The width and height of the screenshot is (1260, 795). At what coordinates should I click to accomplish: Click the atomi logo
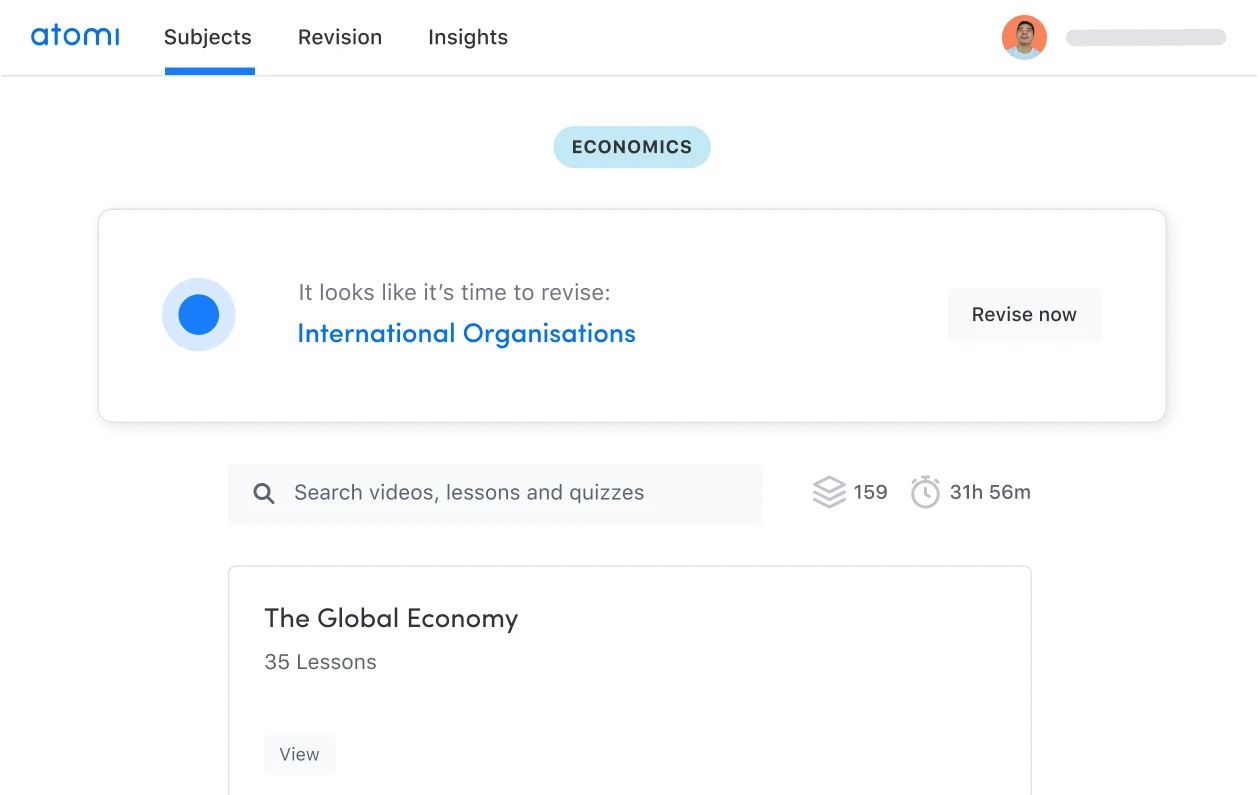pos(75,37)
